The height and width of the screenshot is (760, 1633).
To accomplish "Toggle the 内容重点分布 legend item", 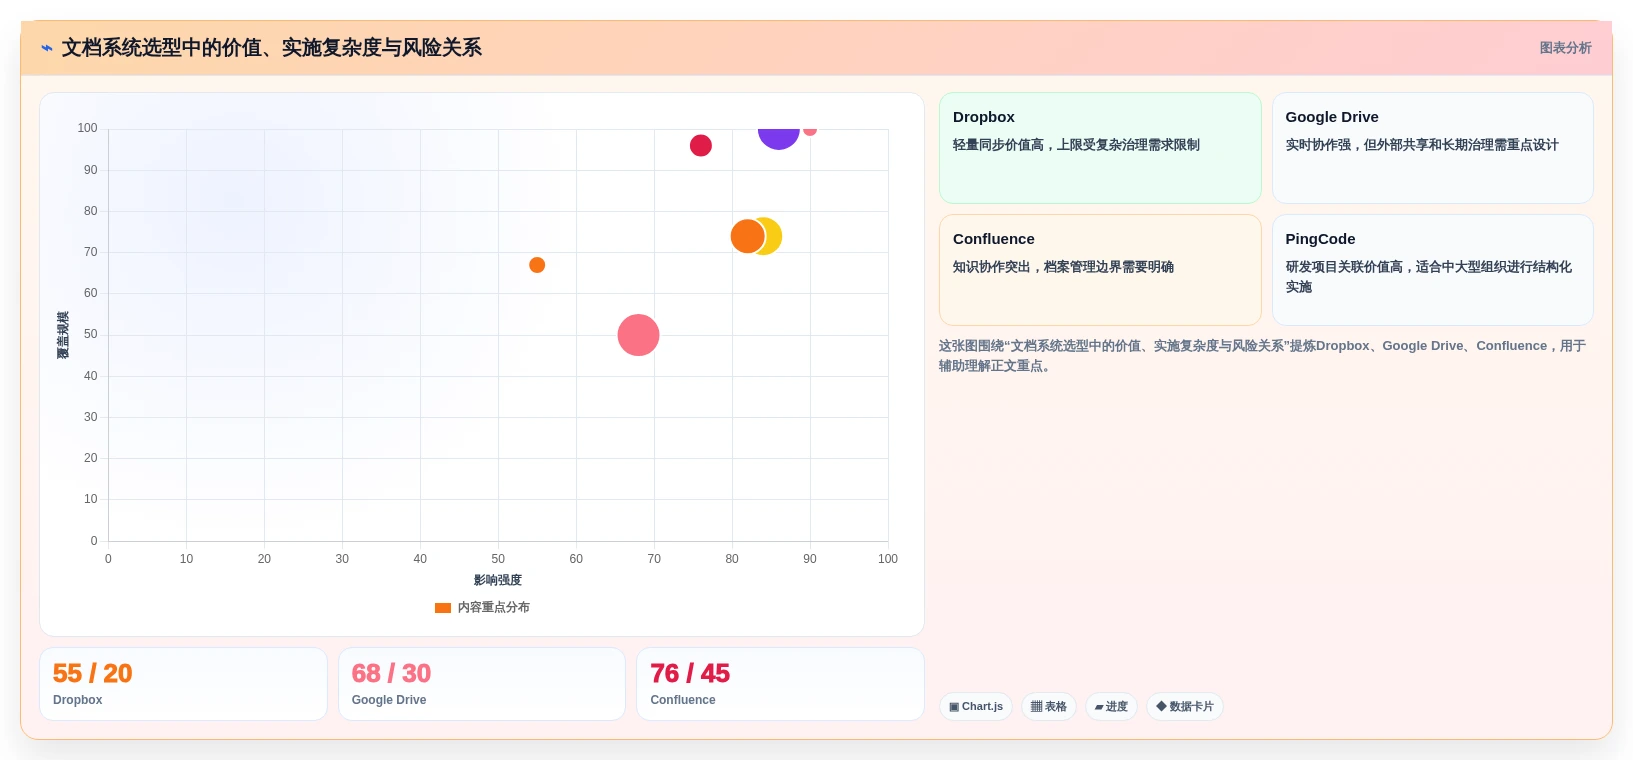I will [482, 607].
